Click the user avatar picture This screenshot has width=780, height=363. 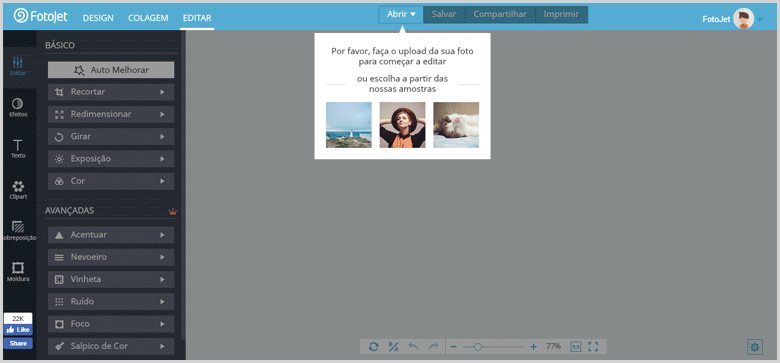(744, 19)
